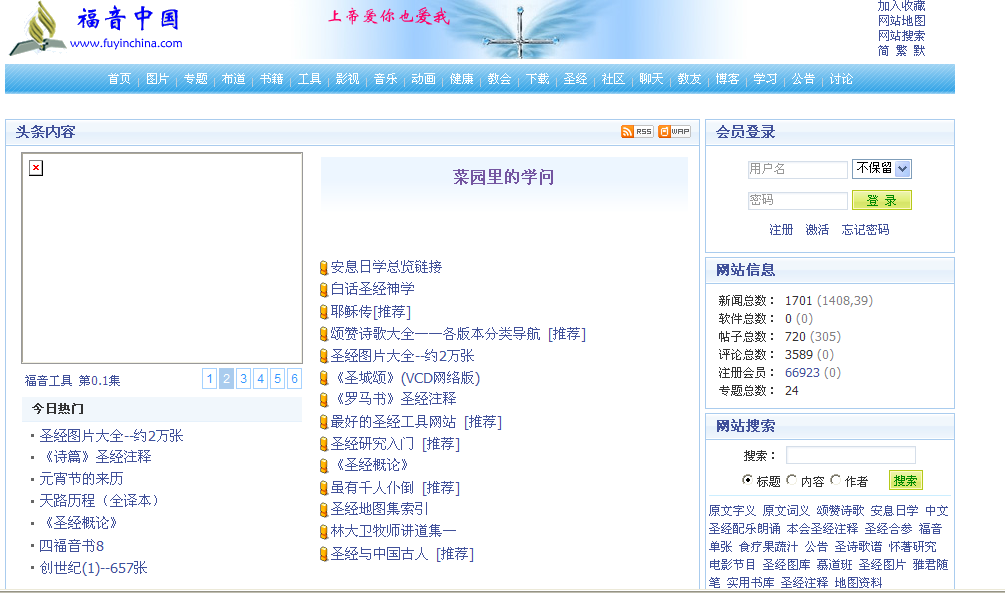Select the 作者 search radio button

tap(836, 480)
